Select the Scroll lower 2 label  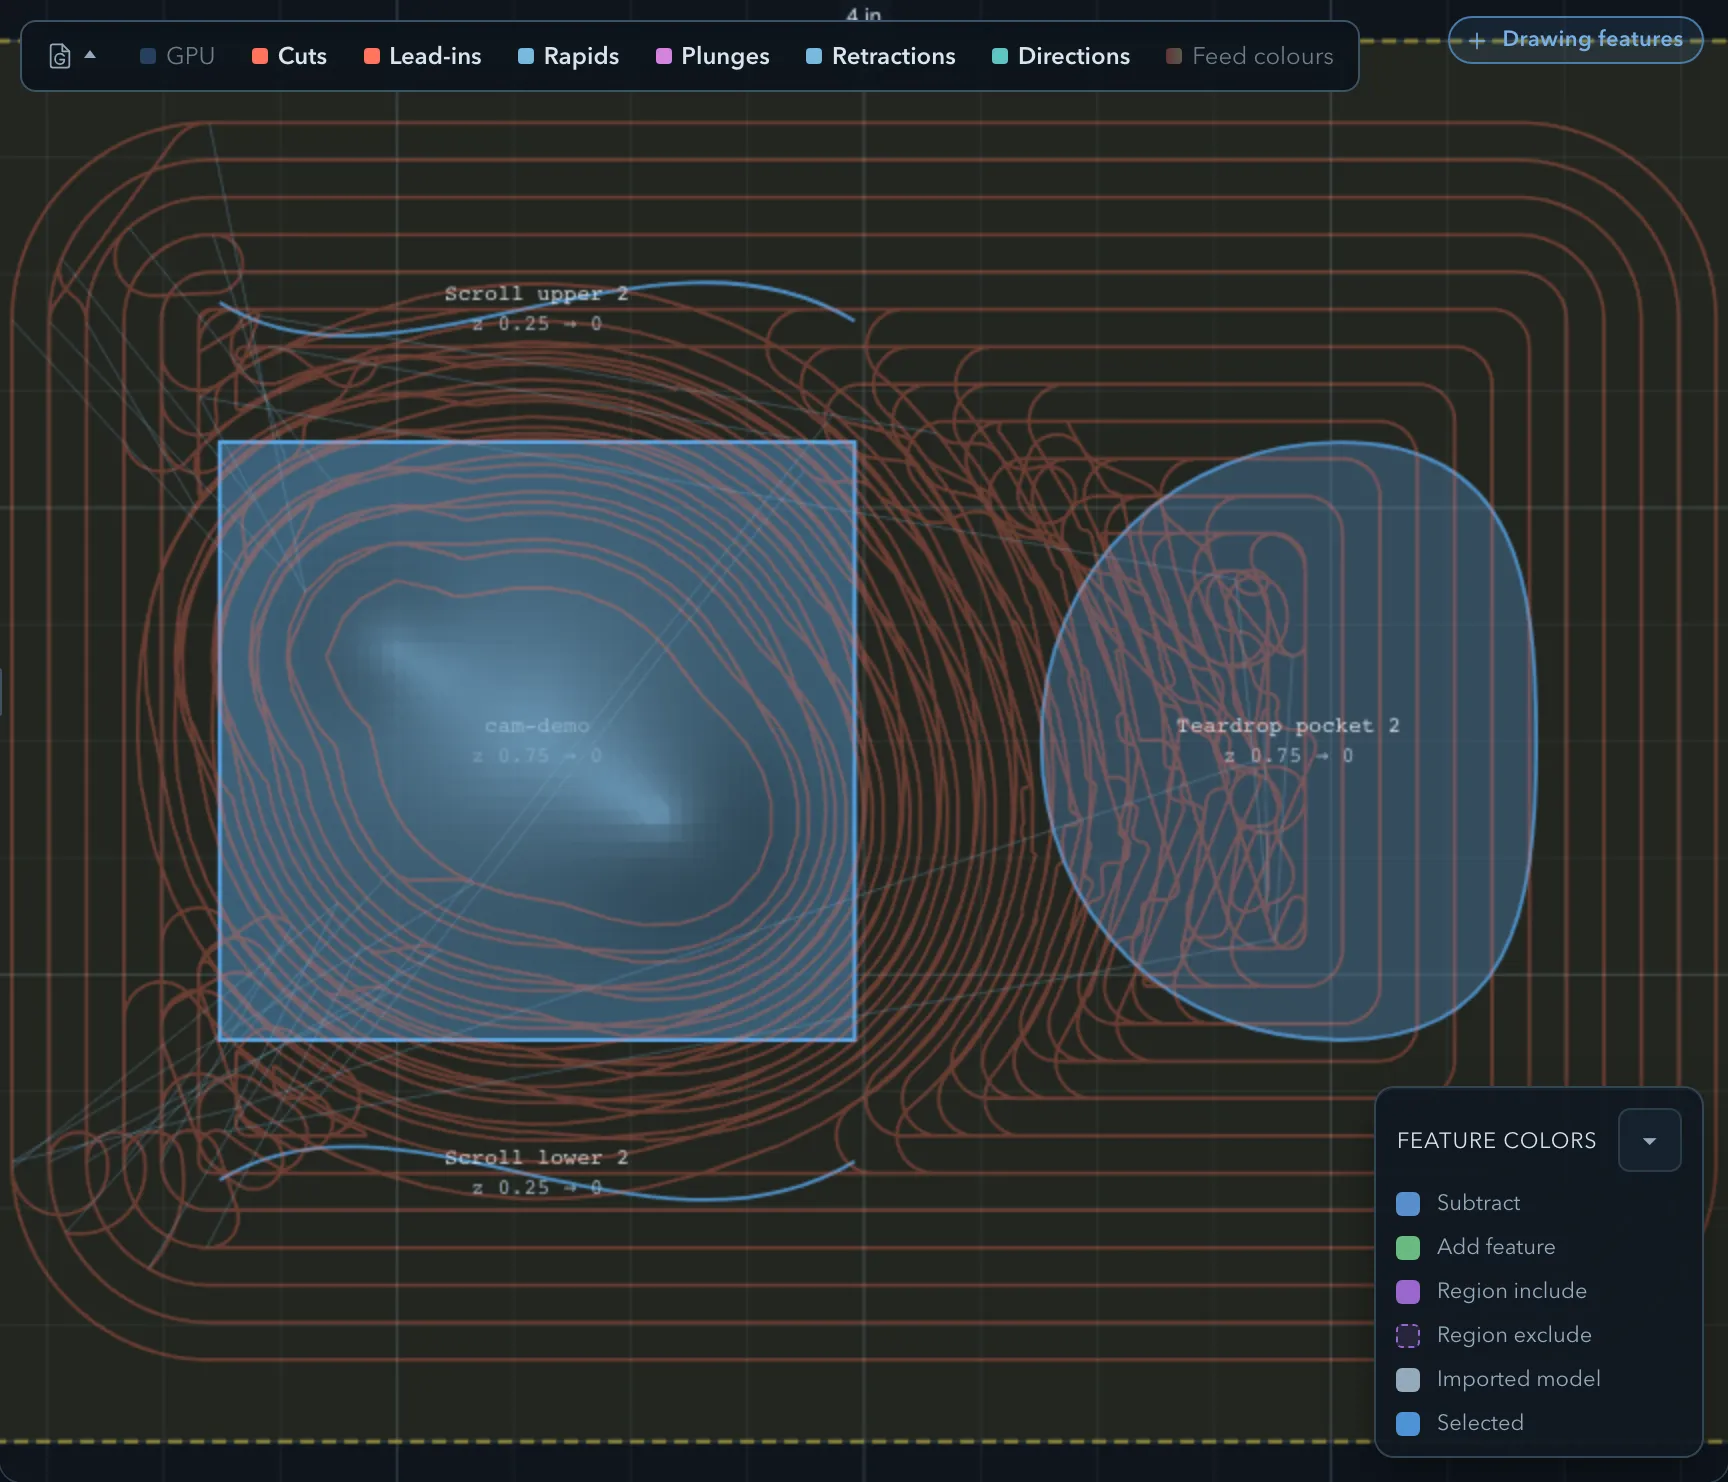[x=536, y=1158]
